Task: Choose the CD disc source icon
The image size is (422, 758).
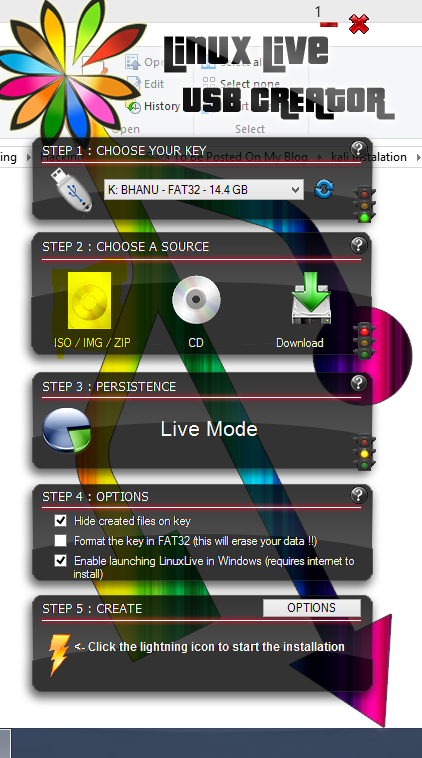Action: tap(196, 300)
